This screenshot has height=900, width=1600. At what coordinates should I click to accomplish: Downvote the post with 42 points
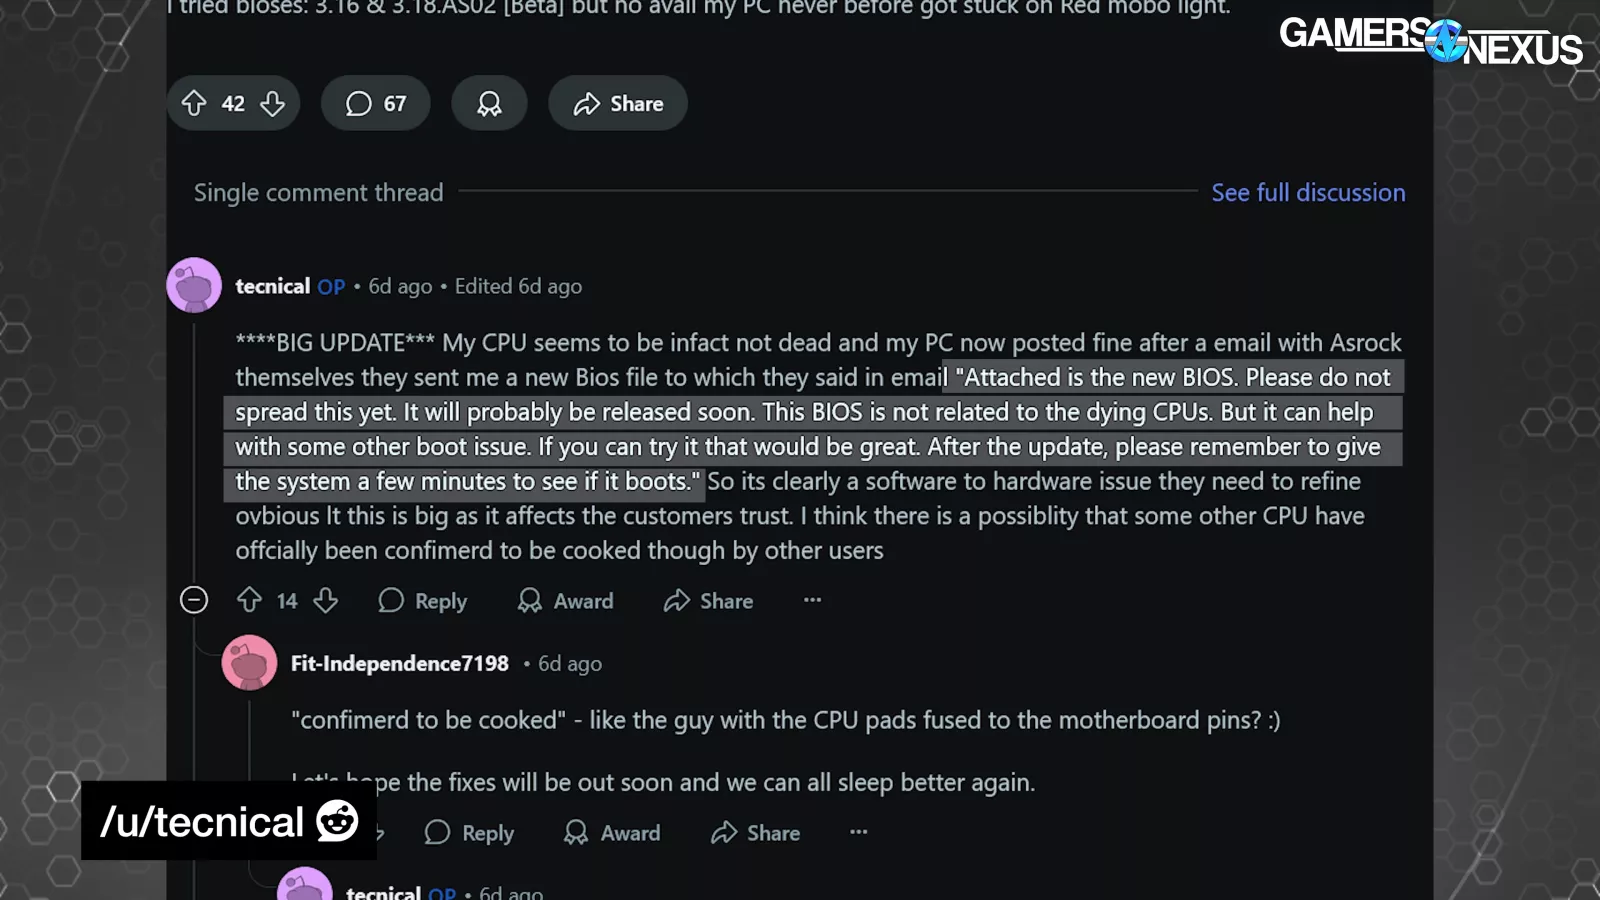click(x=273, y=103)
